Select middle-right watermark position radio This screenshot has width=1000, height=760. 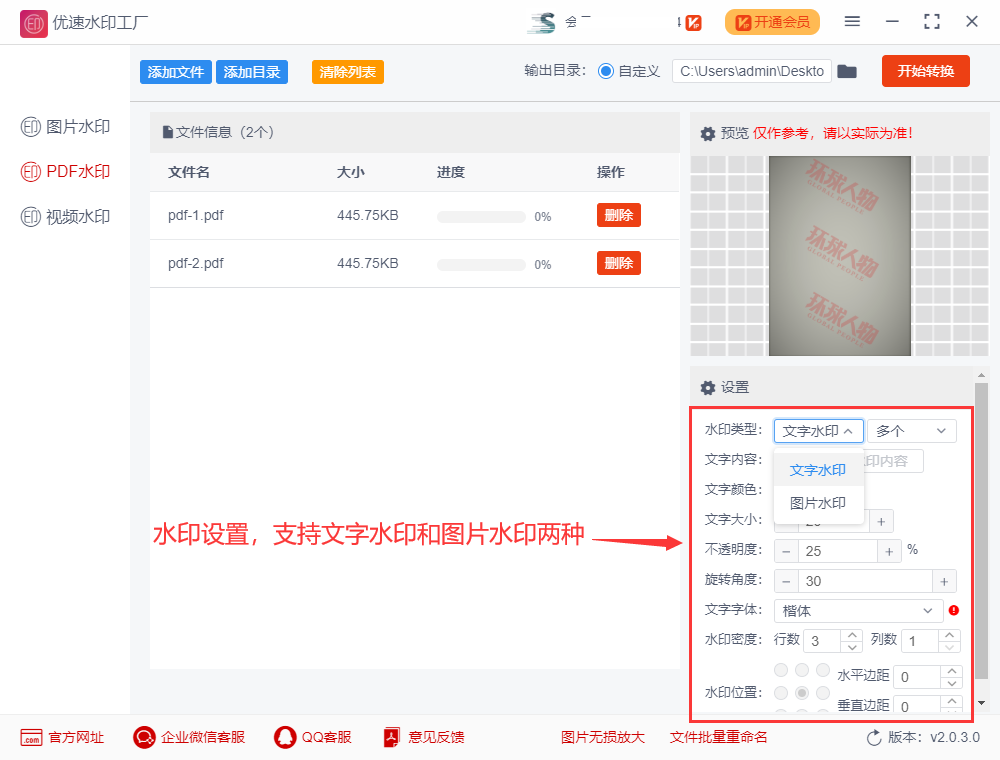(x=823, y=693)
